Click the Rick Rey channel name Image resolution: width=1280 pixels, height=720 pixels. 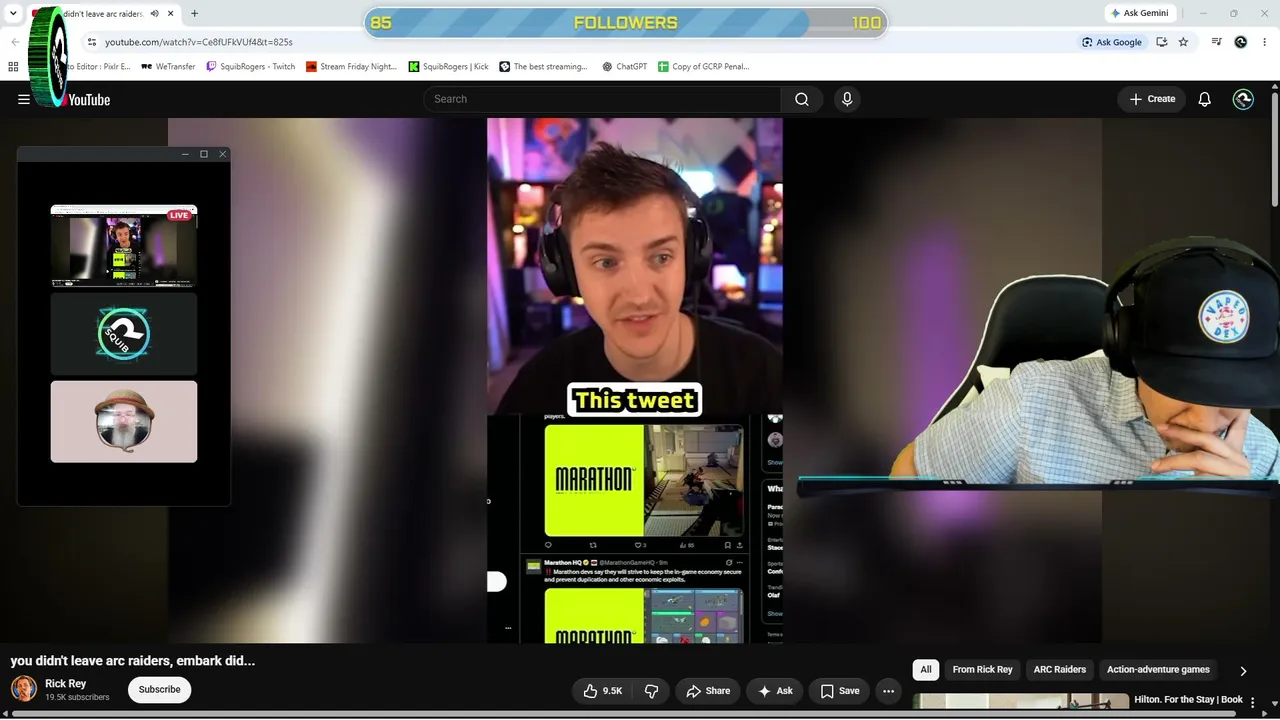point(66,684)
